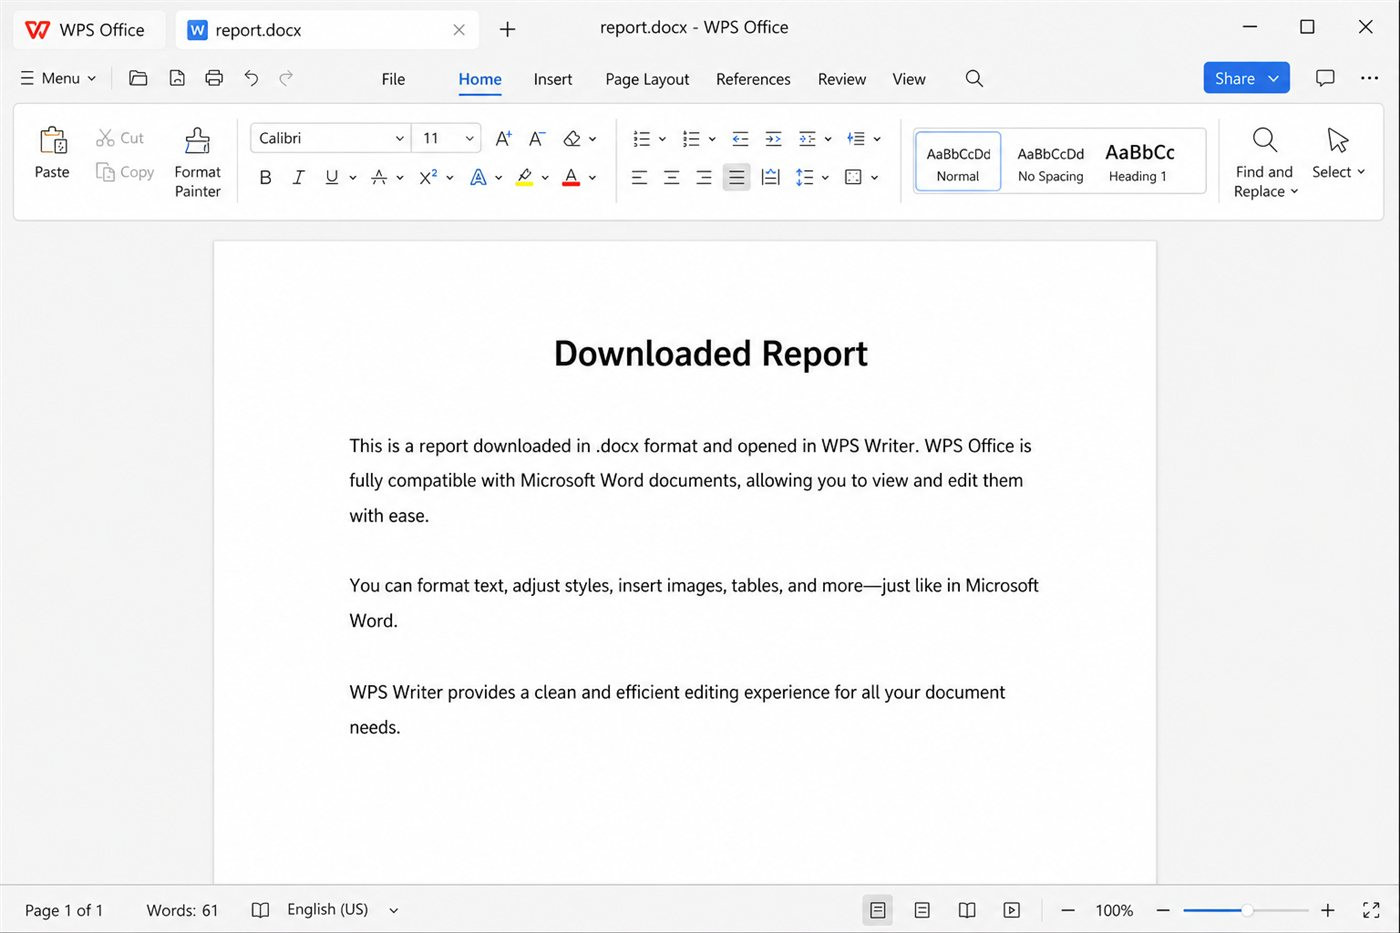
Task: Undo the last action
Action: [x=251, y=78]
